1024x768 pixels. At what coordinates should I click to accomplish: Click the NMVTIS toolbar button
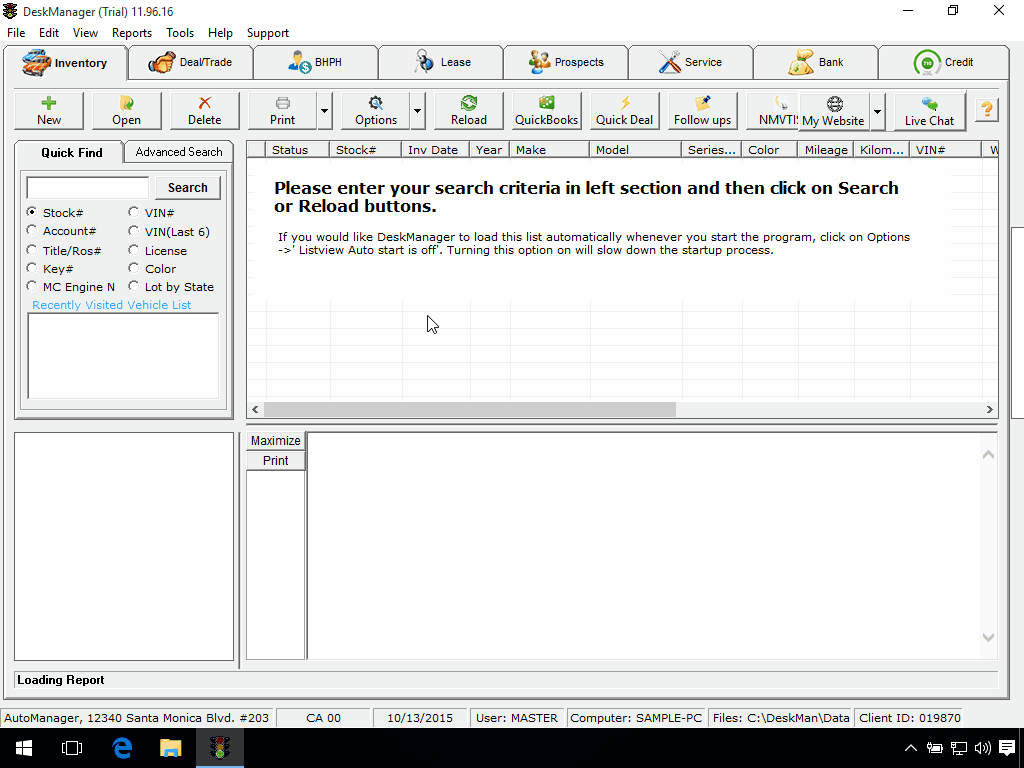(x=773, y=111)
